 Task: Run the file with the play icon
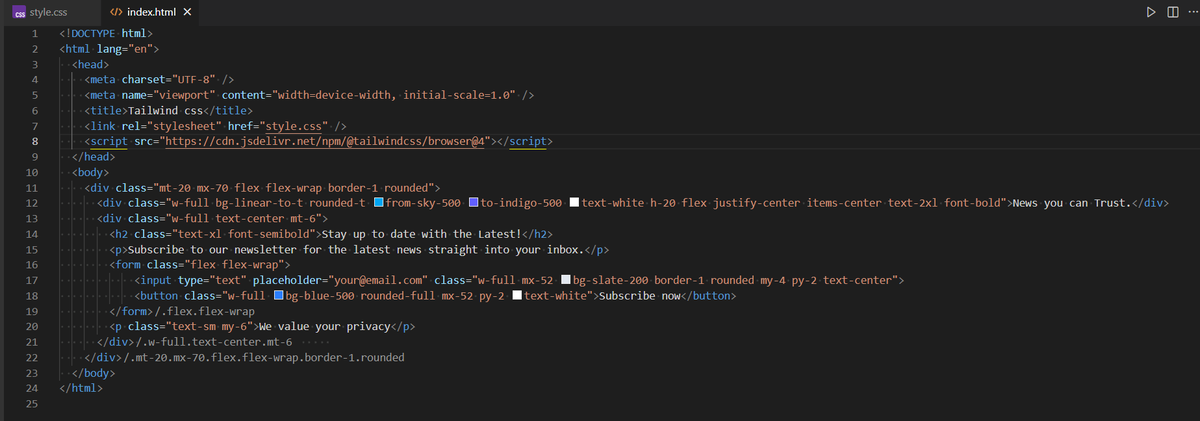coord(1151,12)
